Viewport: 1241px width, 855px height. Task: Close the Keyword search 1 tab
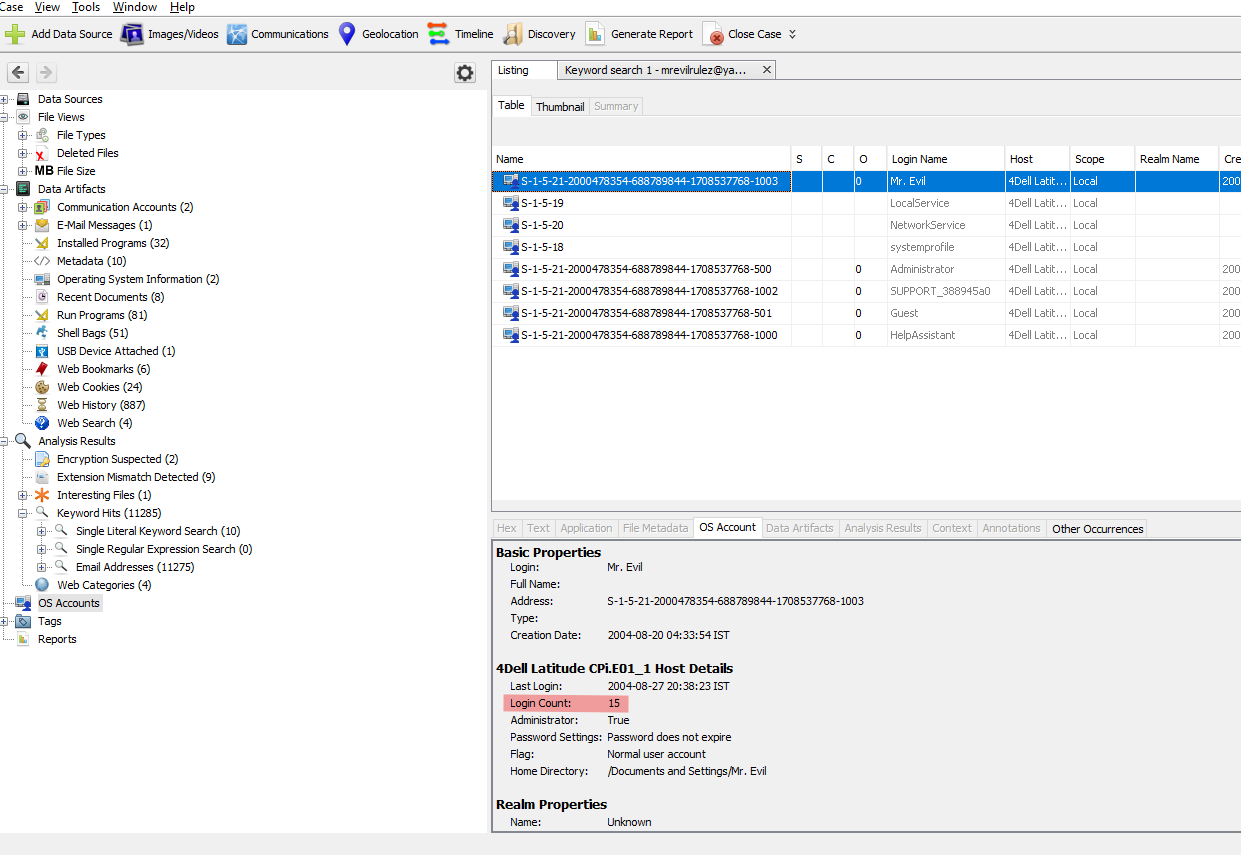point(765,69)
